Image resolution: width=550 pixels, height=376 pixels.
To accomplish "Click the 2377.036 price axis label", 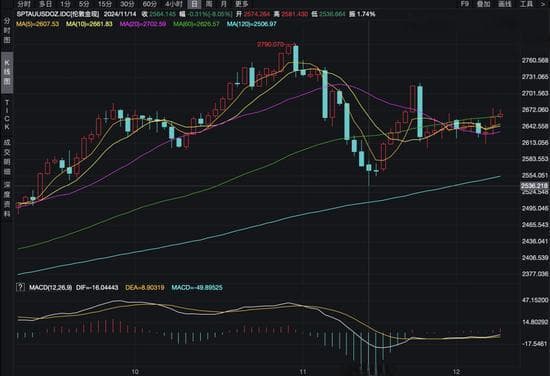I will pos(535,274).
